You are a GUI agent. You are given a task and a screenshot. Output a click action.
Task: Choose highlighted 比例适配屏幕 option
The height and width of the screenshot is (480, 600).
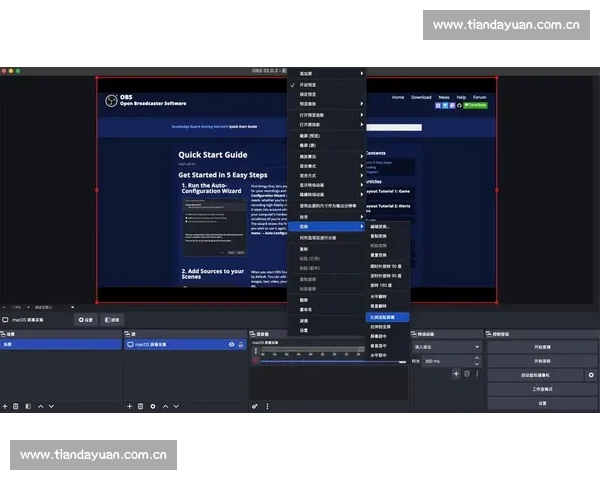pos(388,317)
